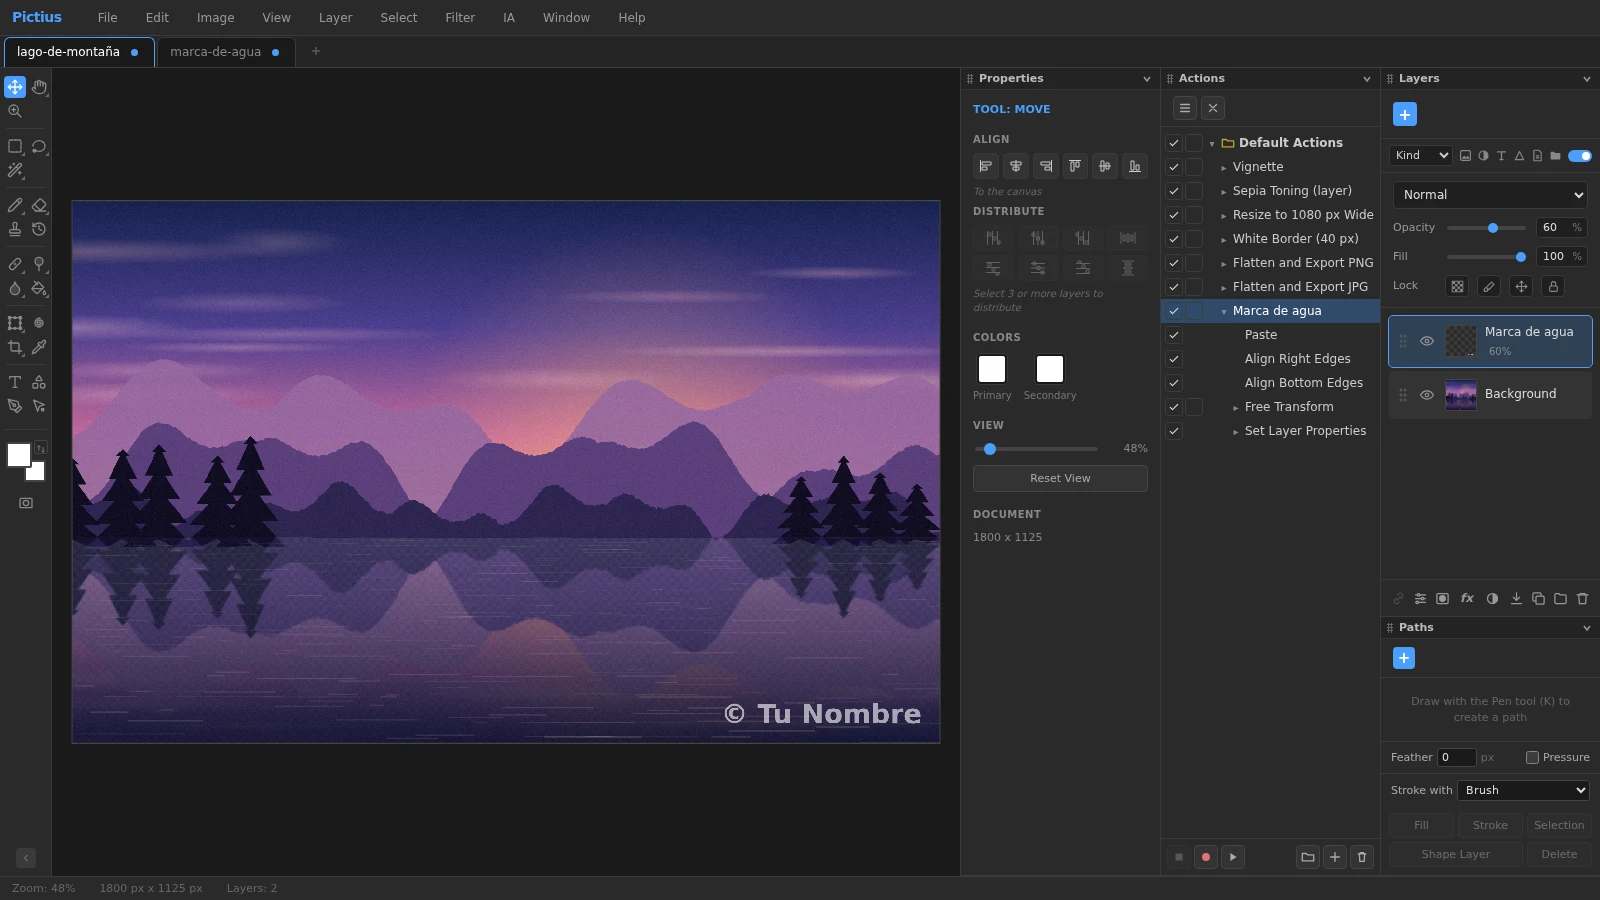This screenshot has width=1600, height=900.
Task: Create a new action set folder
Action: (1308, 857)
